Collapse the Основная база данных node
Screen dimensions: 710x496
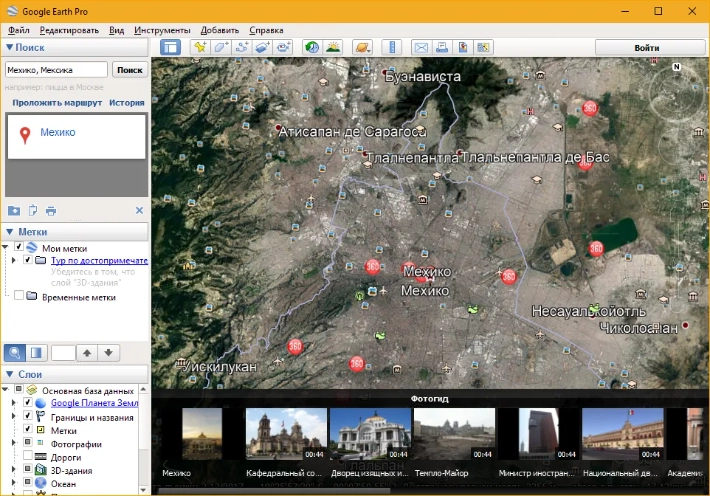point(5,390)
